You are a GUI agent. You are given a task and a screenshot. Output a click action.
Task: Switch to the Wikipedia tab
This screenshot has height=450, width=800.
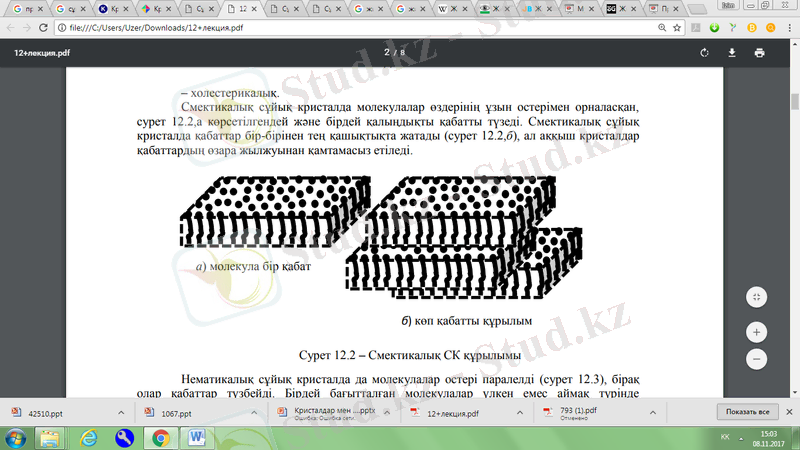[453, 9]
